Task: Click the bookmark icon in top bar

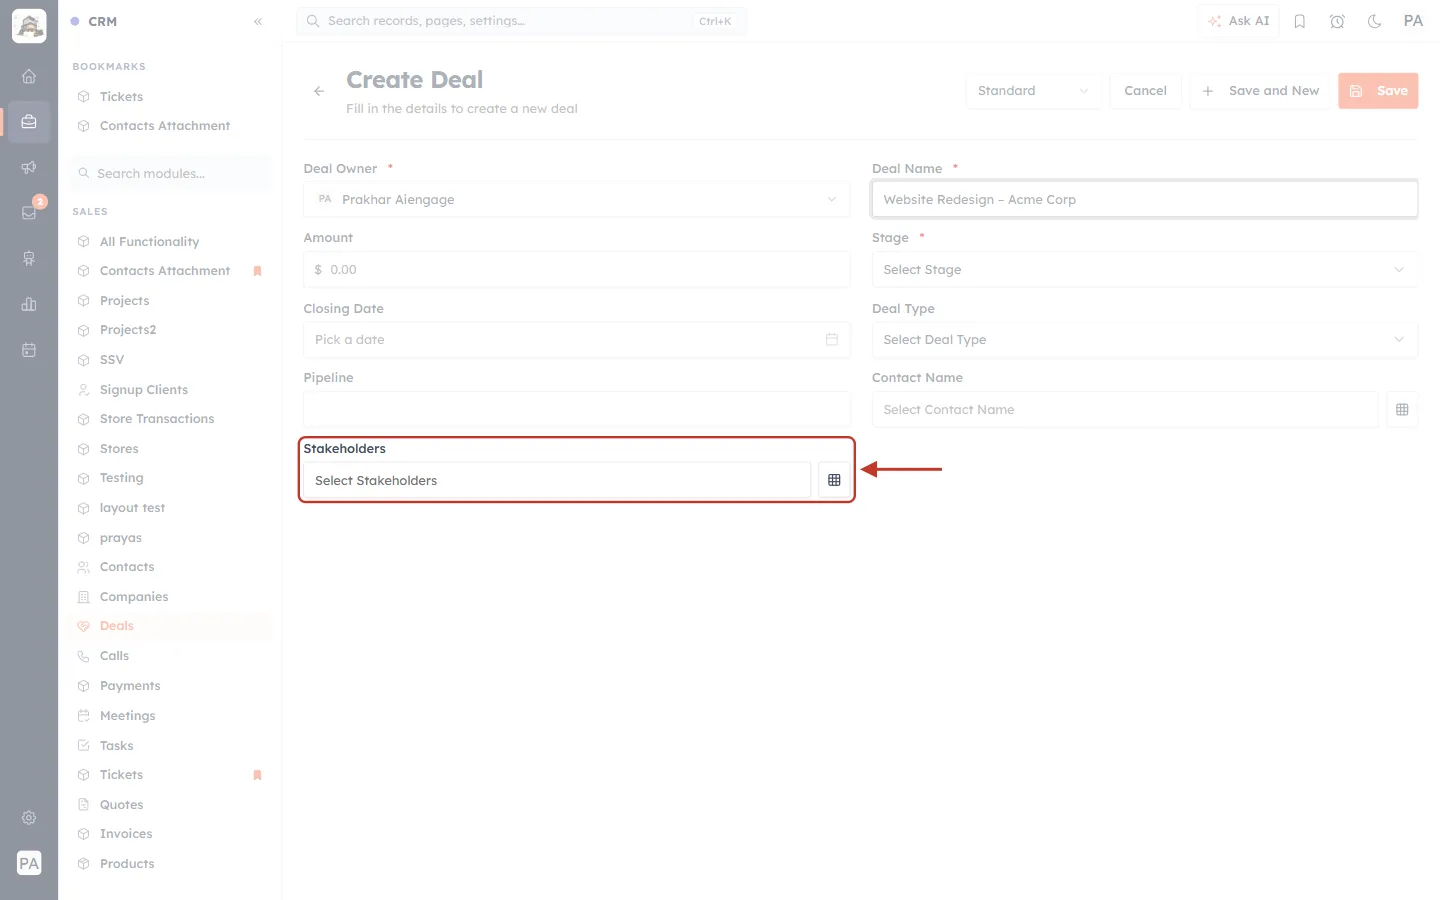Action: tap(1300, 21)
